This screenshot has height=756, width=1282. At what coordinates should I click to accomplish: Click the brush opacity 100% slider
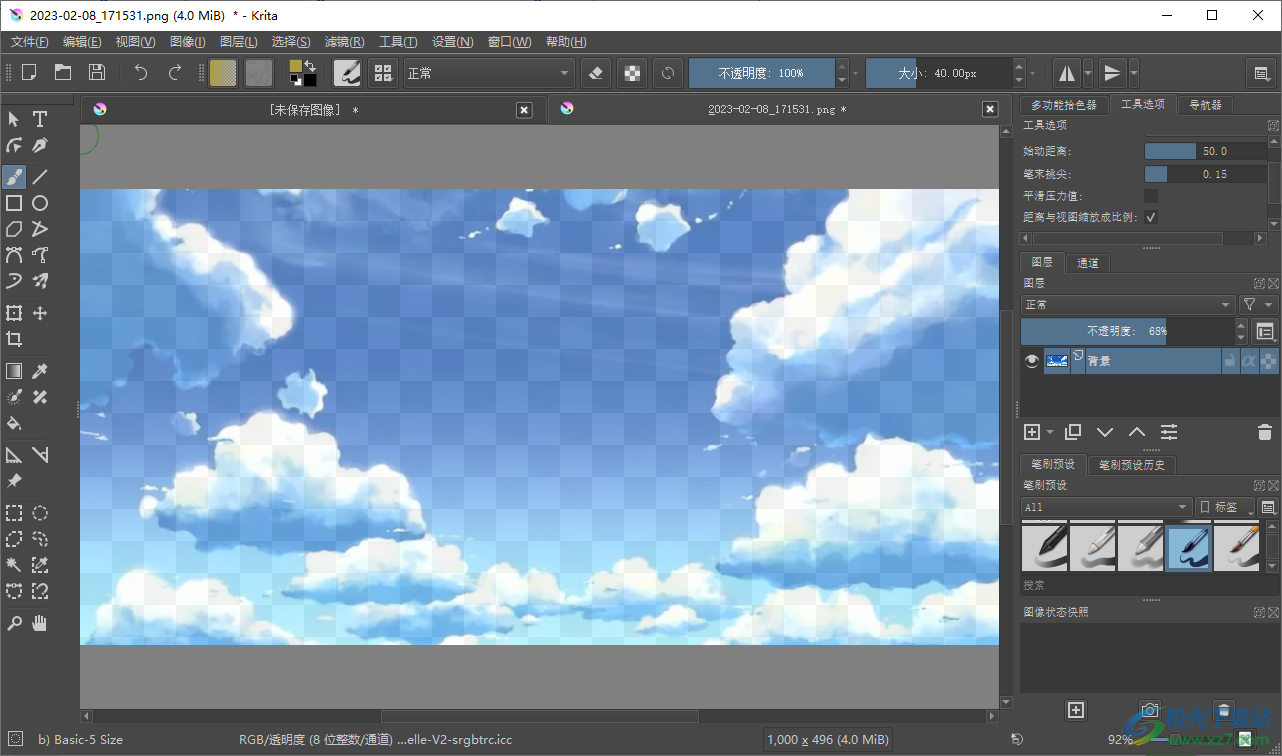(762, 73)
